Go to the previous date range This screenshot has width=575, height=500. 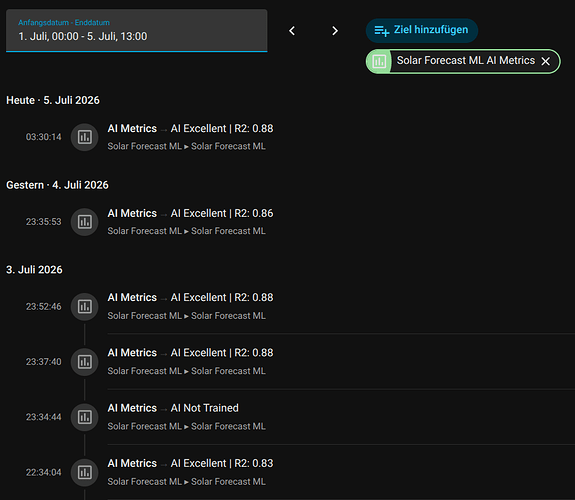click(x=292, y=31)
